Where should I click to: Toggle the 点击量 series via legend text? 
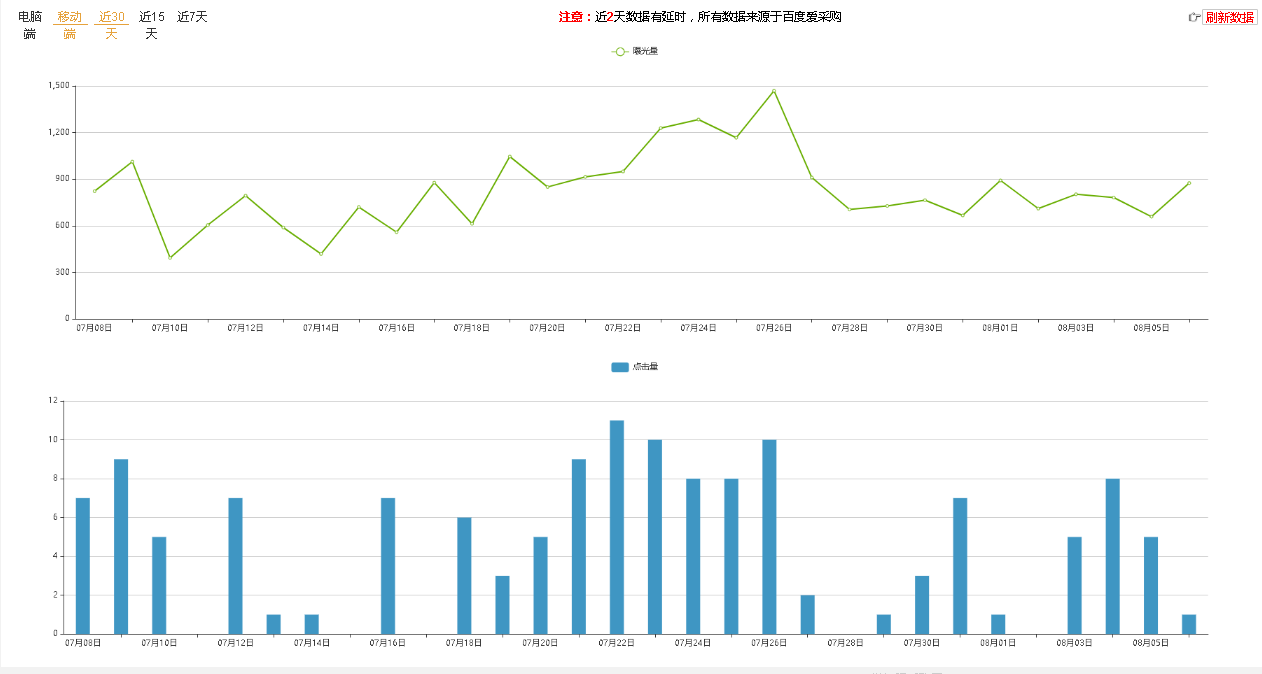645,367
